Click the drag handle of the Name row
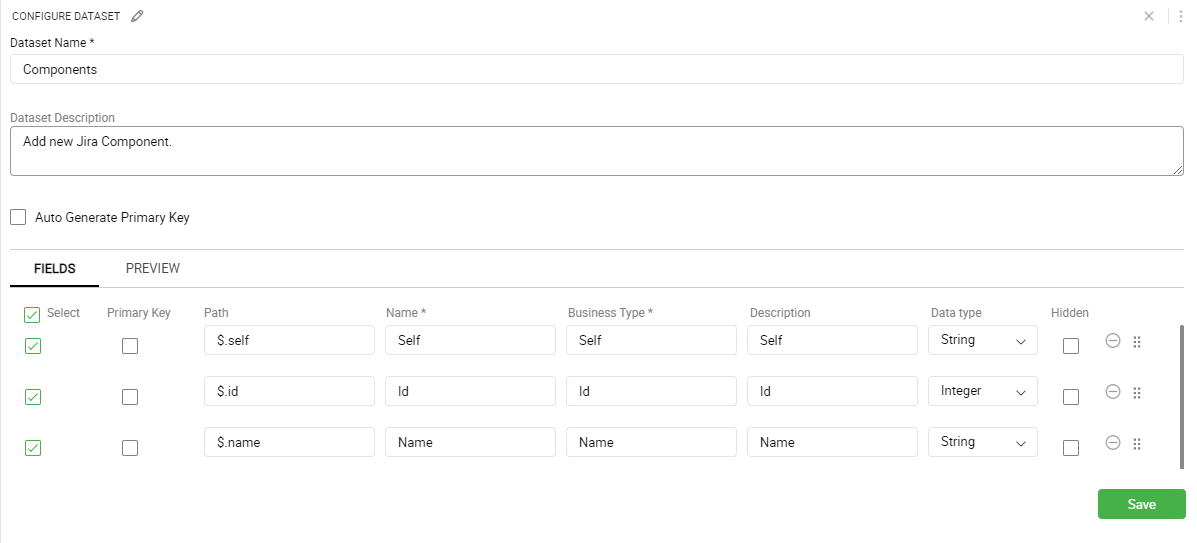1197x543 pixels. click(x=1137, y=444)
